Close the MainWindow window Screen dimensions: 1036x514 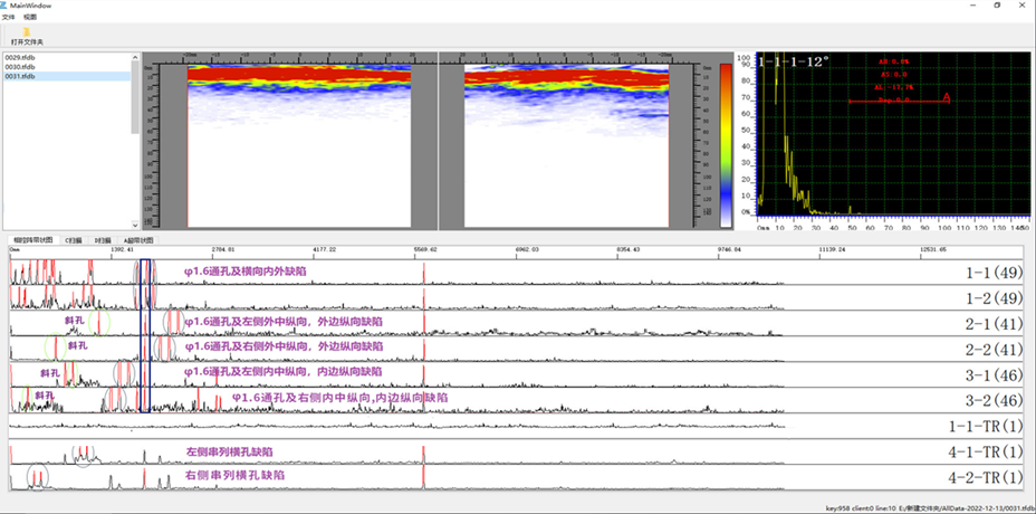click(x=1021, y=5)
